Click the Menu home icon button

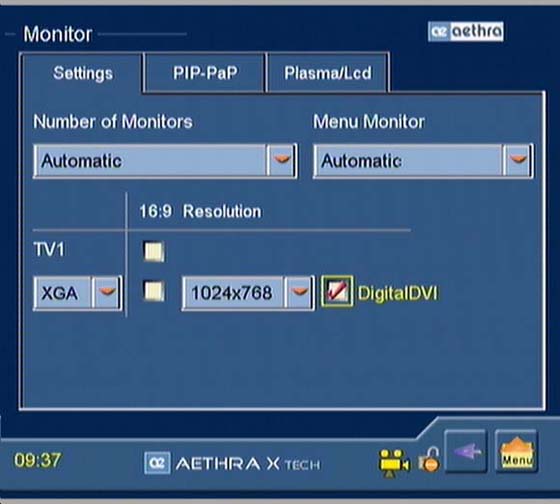click(516, 451)
